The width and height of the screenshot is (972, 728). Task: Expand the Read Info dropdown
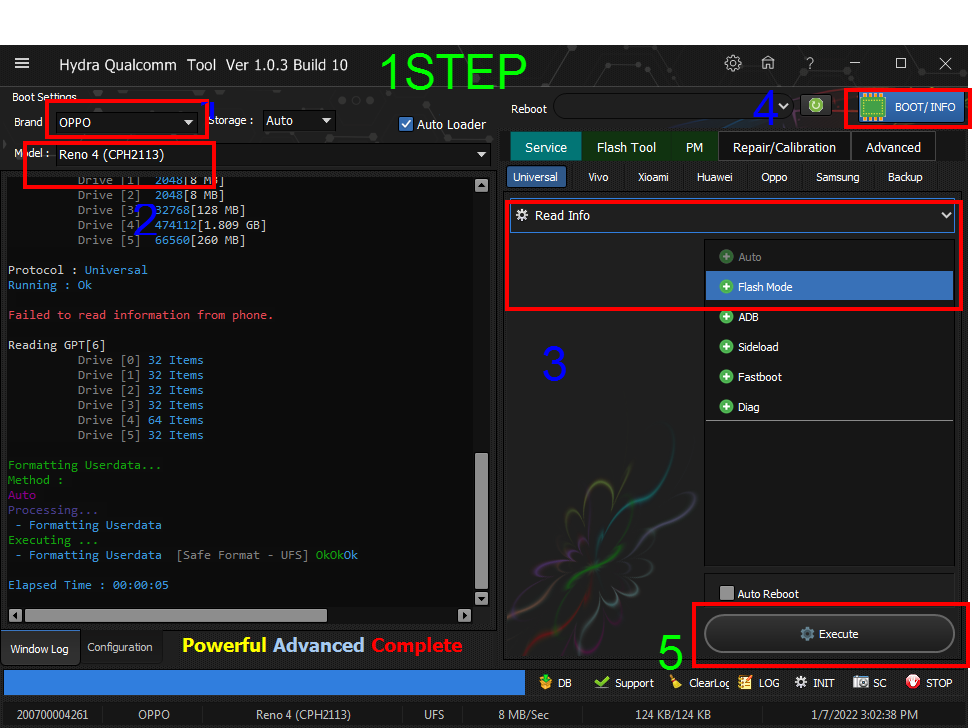[x=732, y=216]
